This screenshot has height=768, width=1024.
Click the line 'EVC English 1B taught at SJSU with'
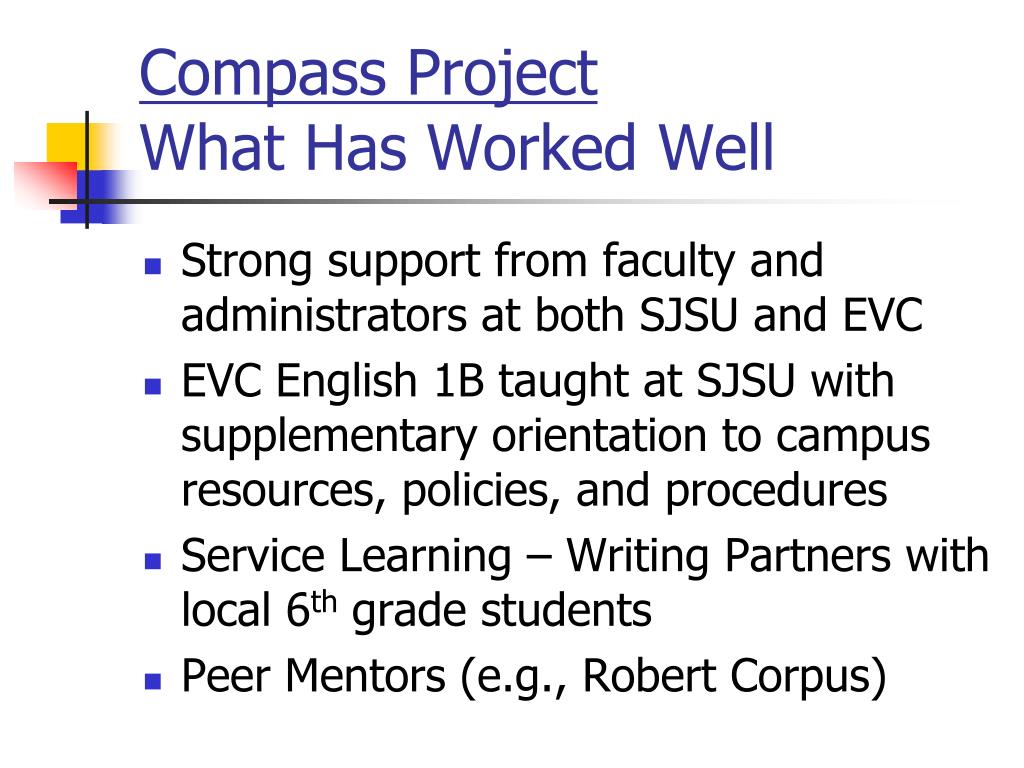537,383
